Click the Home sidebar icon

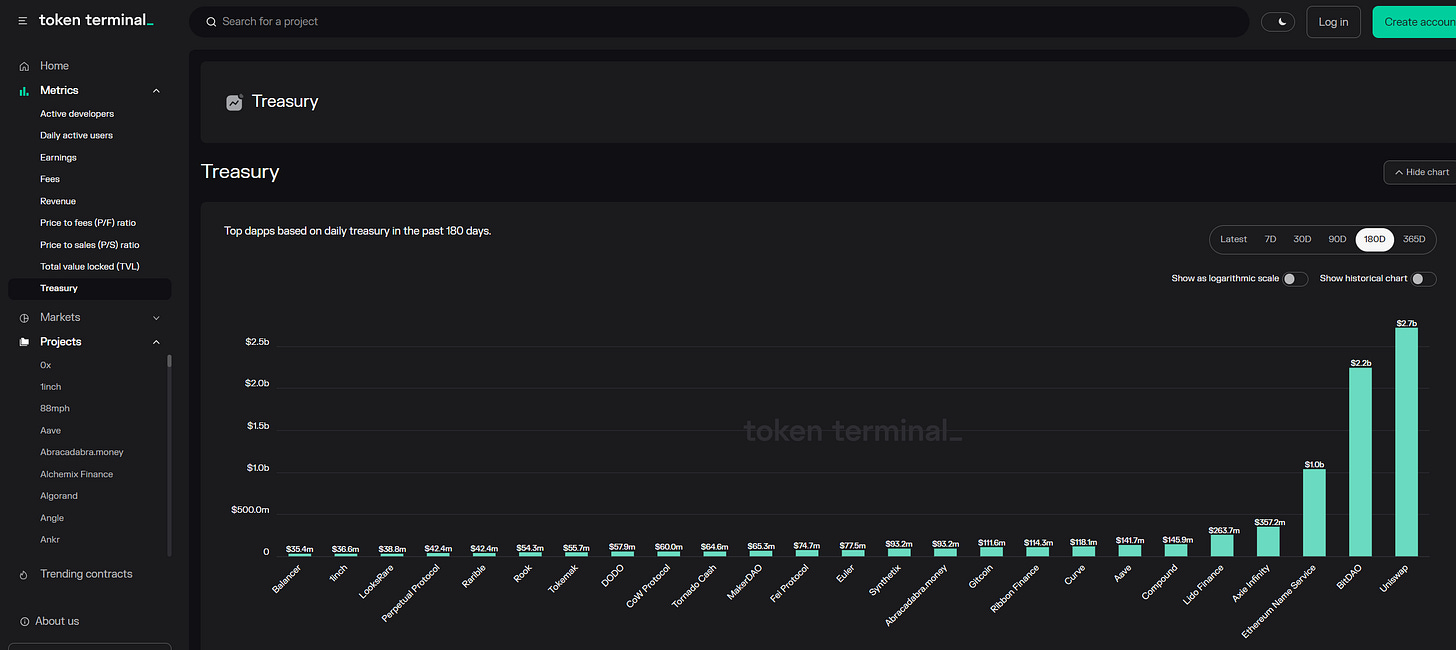pos(24,66)
